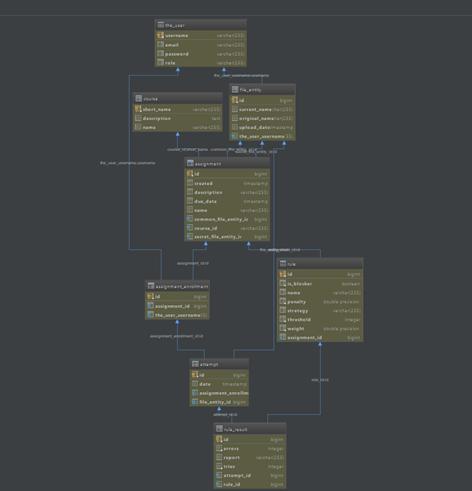Image resolution: width=472 pixels, height=491 pixels.
Task: Select the password column in the_user
Action: (x=201, y=54)
